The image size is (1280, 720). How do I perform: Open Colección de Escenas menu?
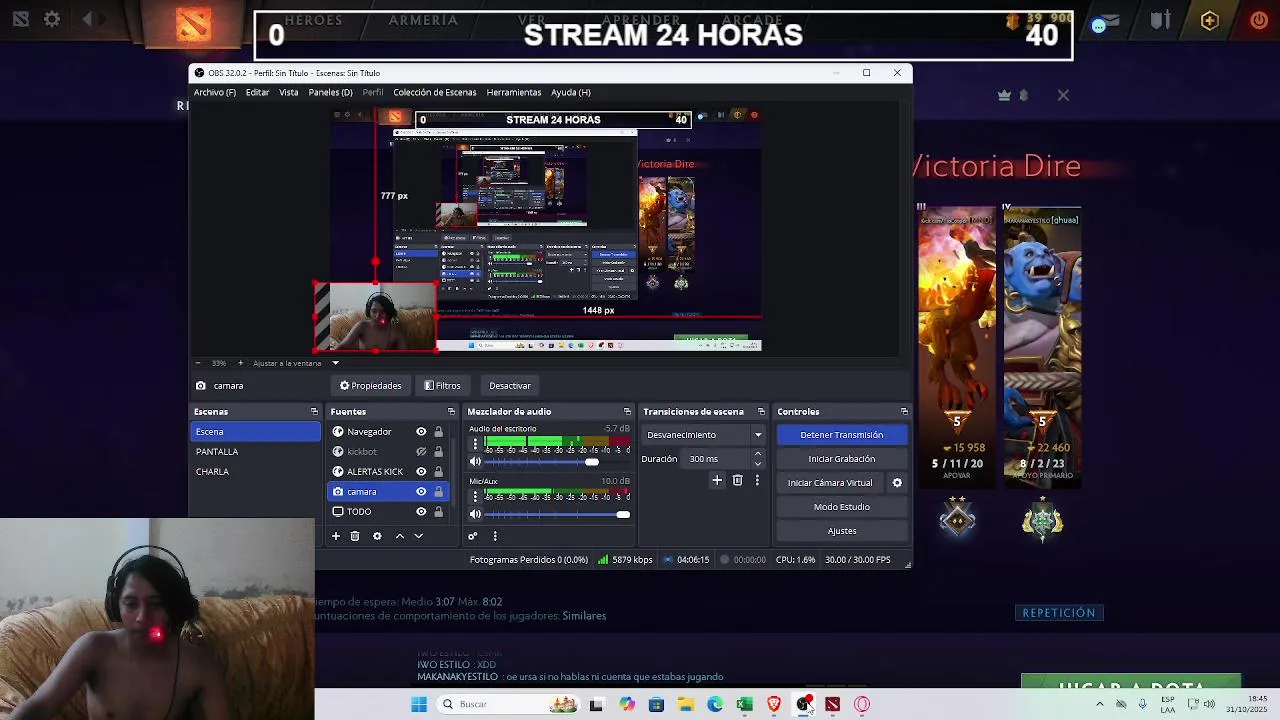tap(434, 92)
